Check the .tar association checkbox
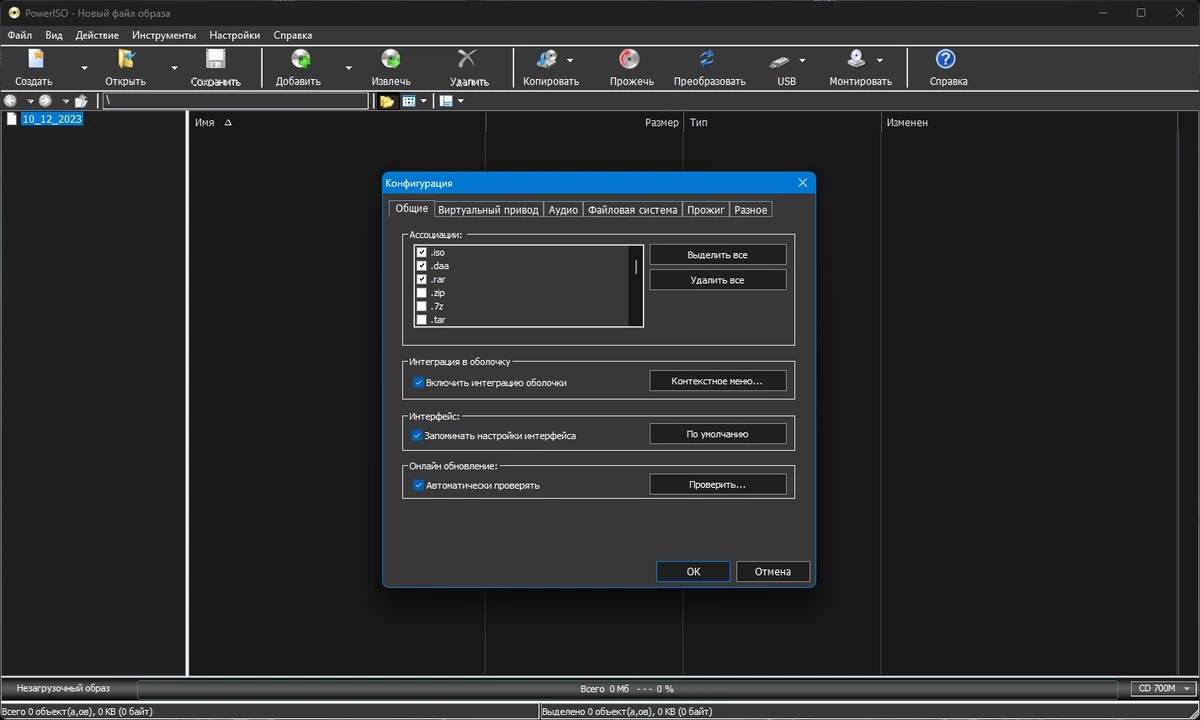 [422, 320]
